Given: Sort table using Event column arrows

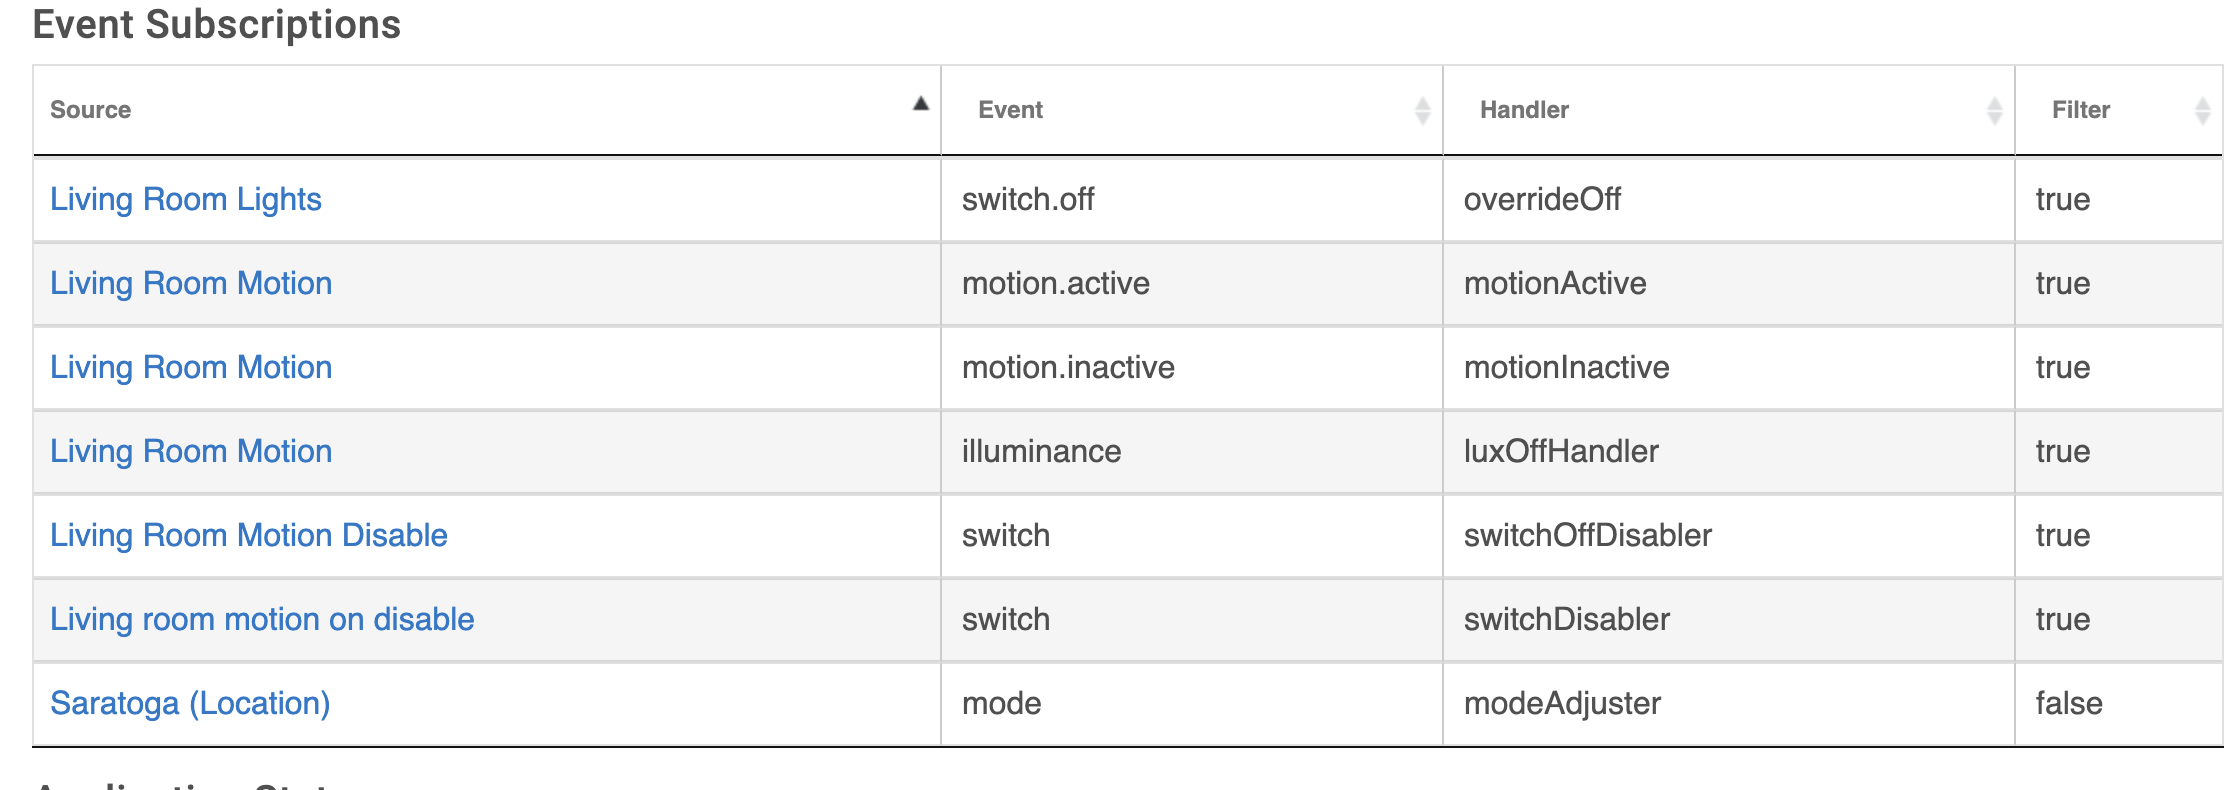Looking at the screenshot, I should (1422, 110).
